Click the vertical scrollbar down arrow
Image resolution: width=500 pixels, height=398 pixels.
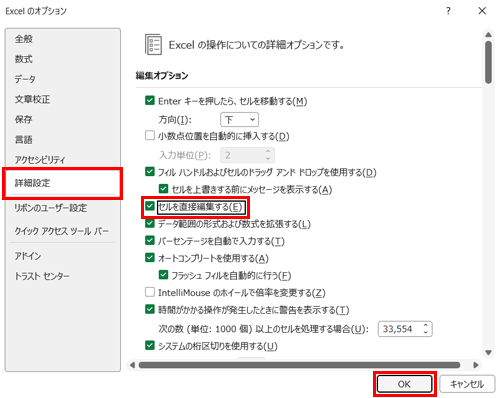[x=489, y=352]
